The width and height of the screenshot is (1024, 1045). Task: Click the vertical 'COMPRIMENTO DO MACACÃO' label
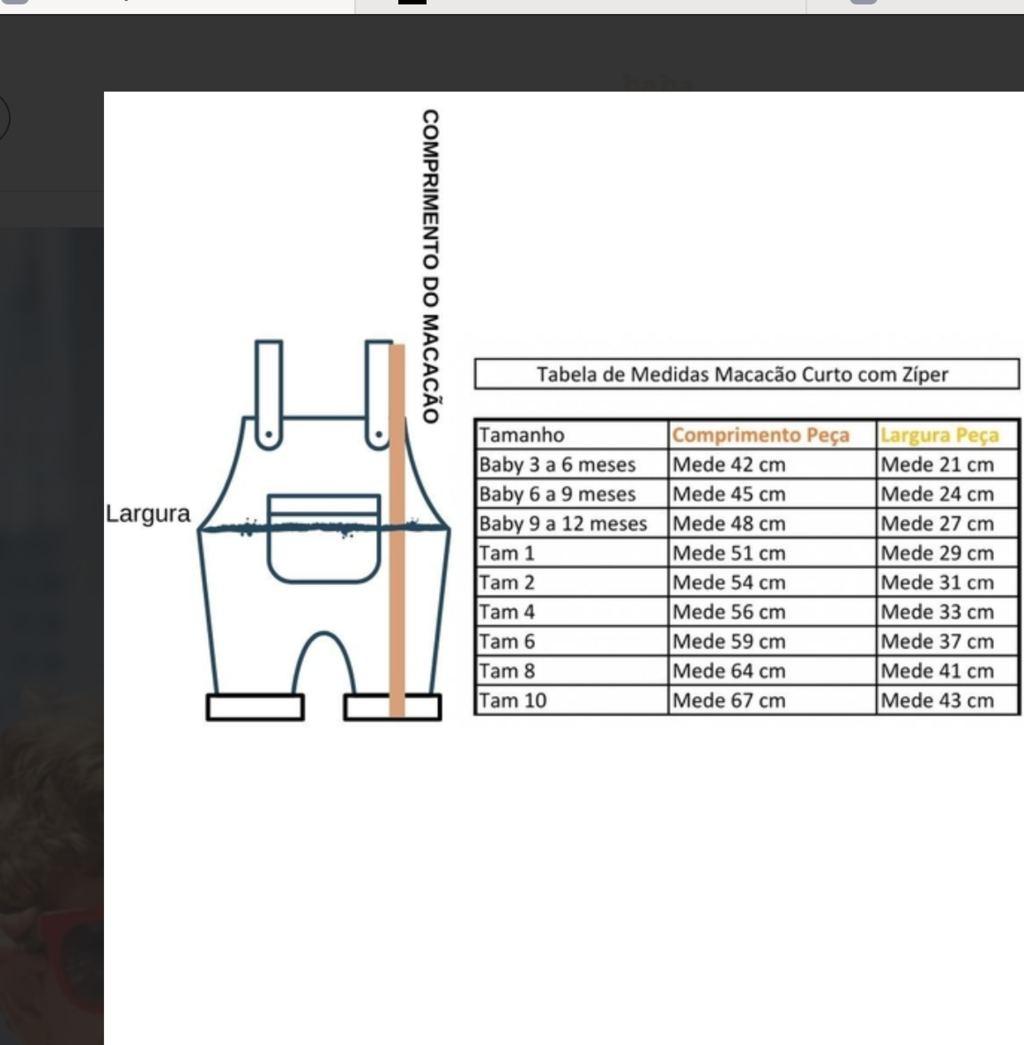431,267
